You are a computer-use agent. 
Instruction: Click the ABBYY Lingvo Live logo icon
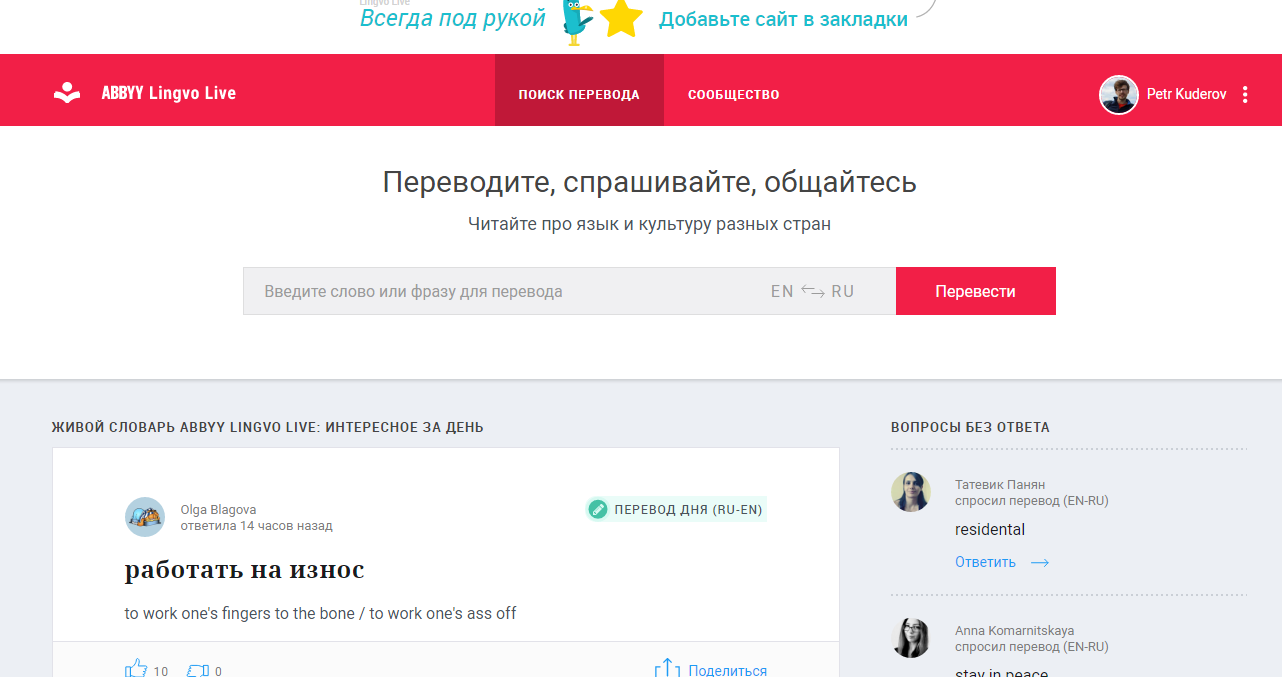[x=67, y=94]
